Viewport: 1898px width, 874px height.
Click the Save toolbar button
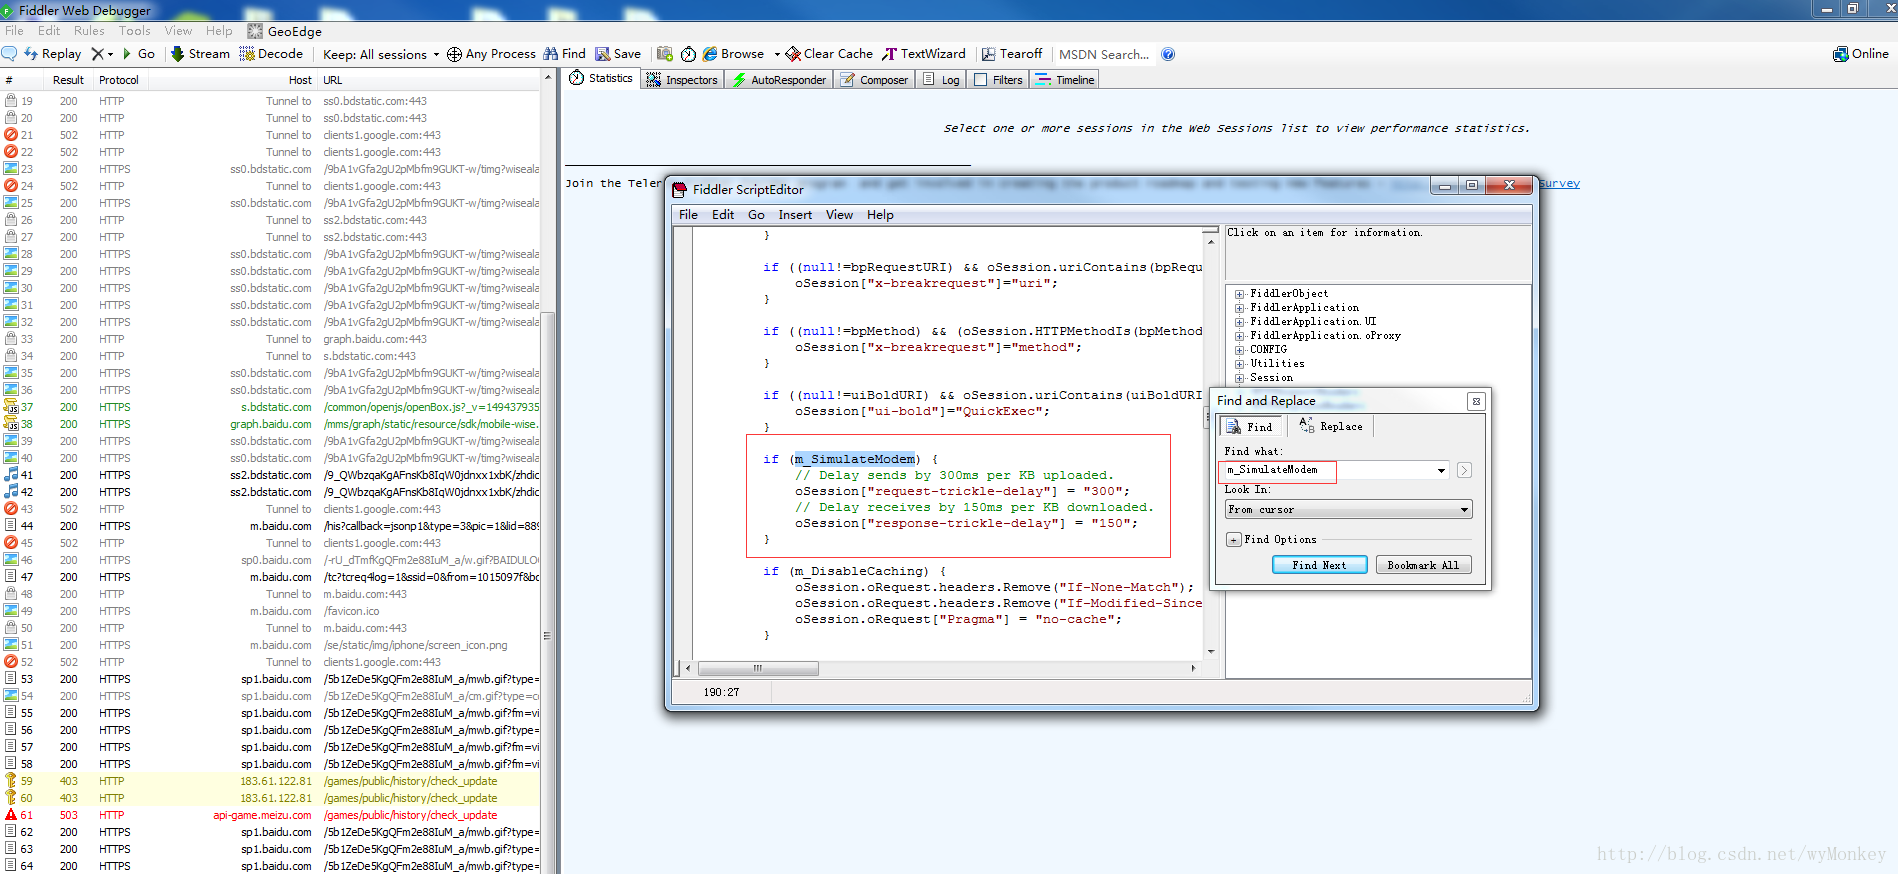(618, 54)
